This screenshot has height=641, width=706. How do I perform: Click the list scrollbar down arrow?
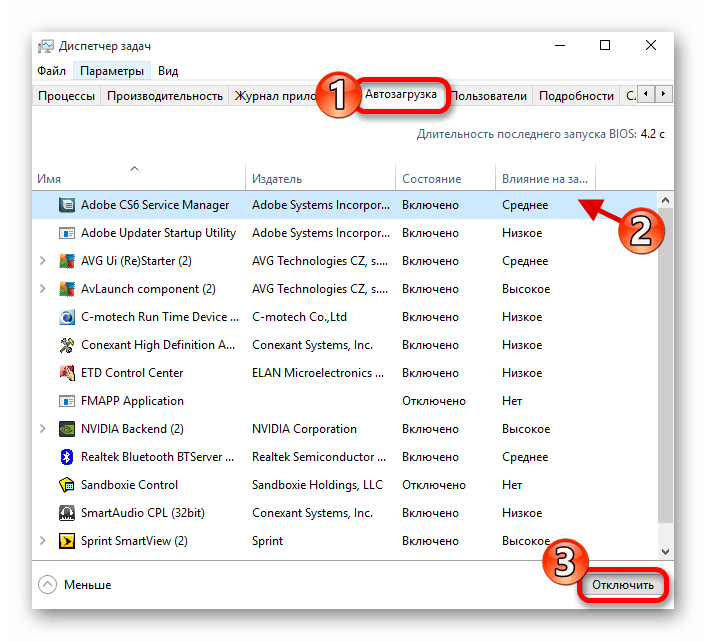[x=665, y=552]
